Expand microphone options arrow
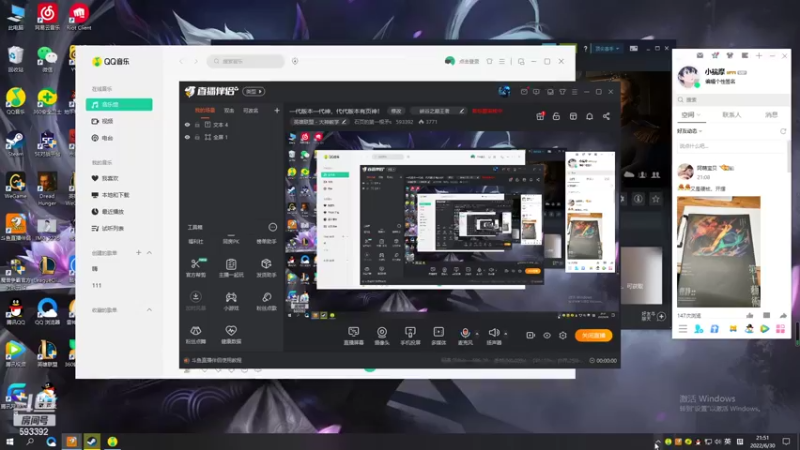 click(x=477, y=334)
